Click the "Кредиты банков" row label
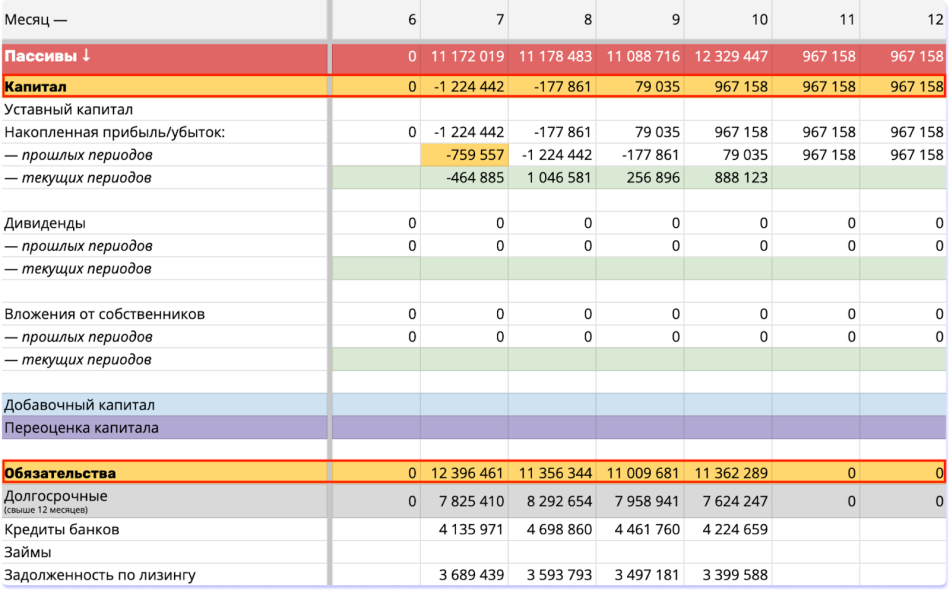950x591 pixels. tap(62, 529)
